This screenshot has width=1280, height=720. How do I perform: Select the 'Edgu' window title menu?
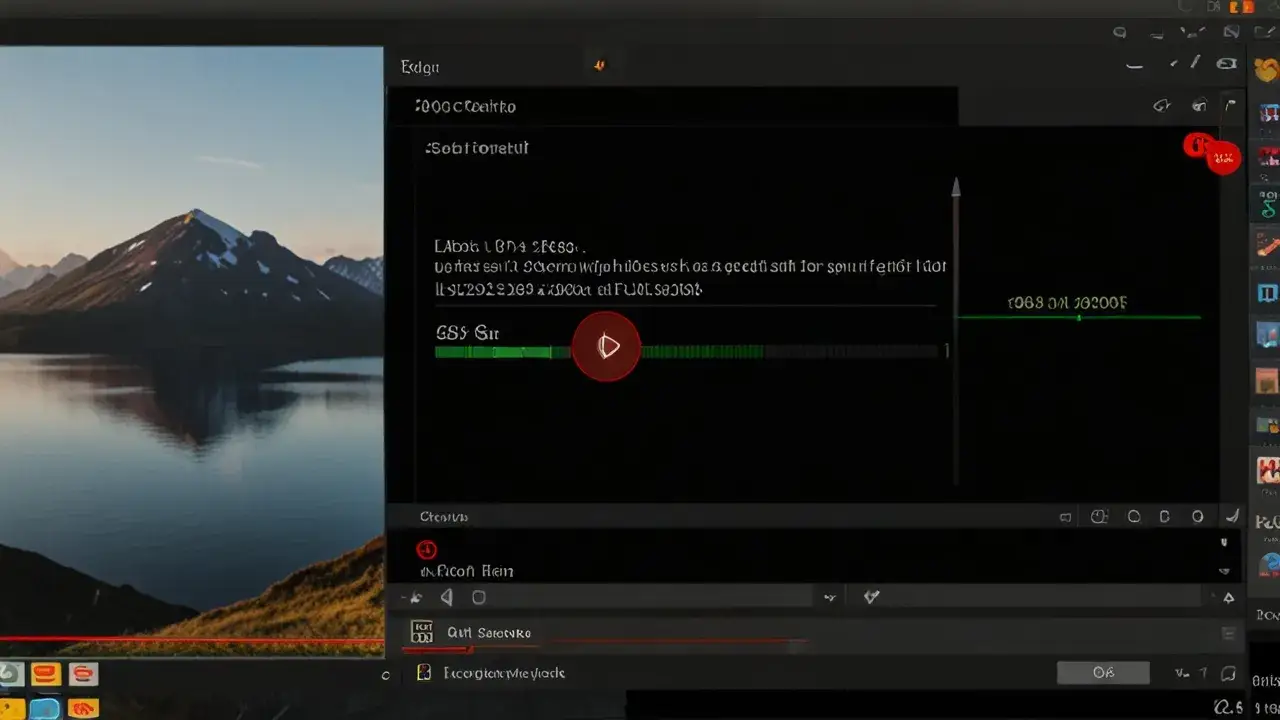[x=420, y=67]
